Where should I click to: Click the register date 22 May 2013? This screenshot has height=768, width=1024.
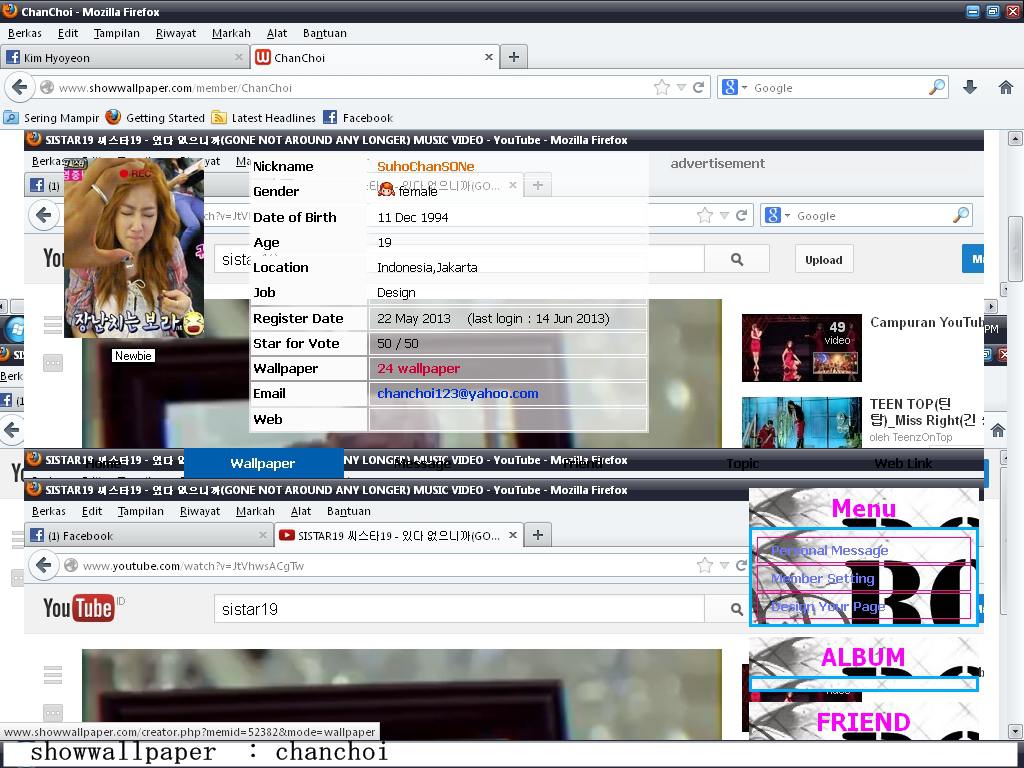click(414, 318)
